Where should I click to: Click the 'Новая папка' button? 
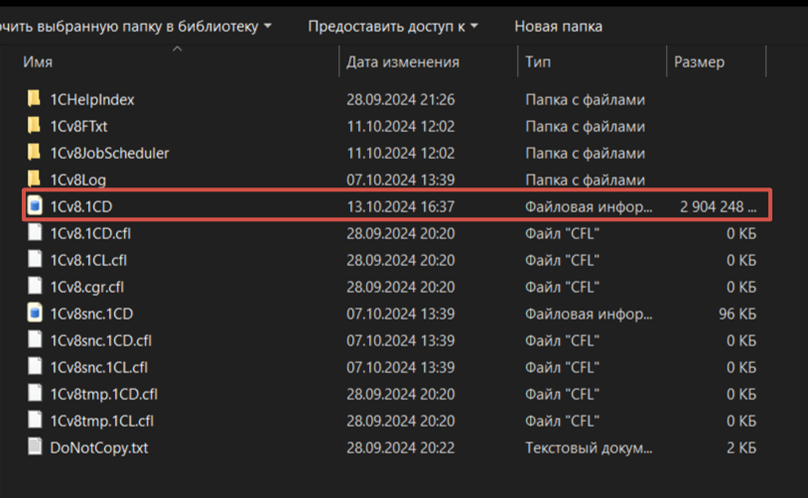(558, 26)
